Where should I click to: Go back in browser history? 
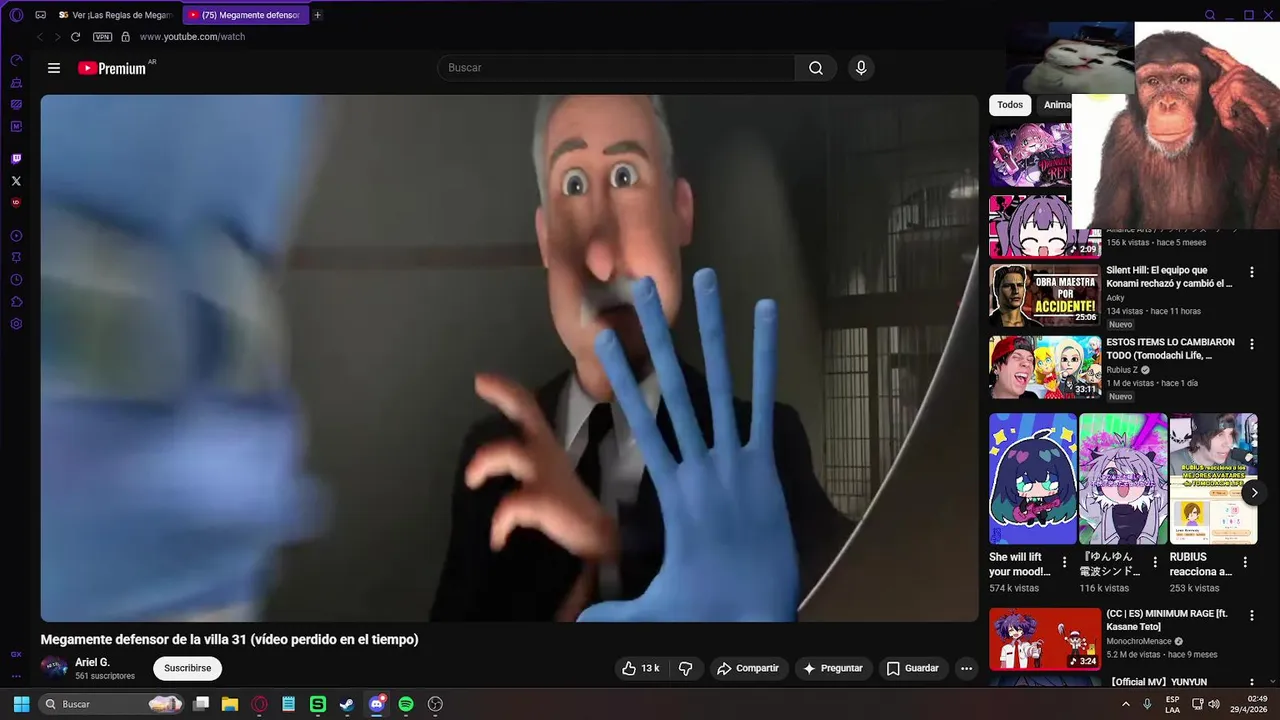(40, 37)
